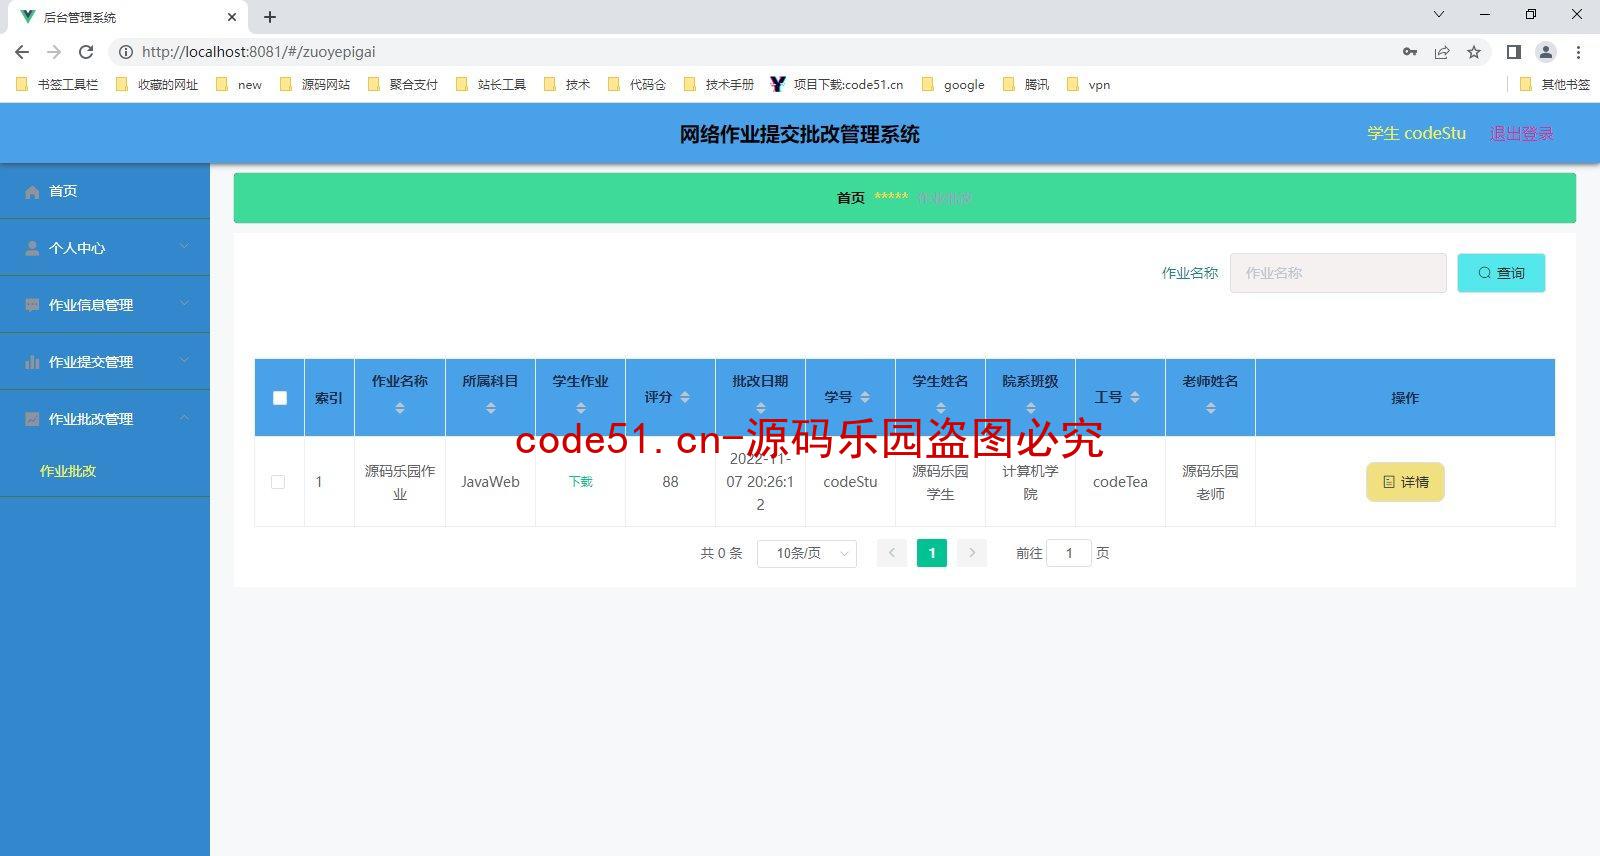1600x856 pixels.
Task: Open the 其他书签 bookmark folder
Action: (1554, 85)
